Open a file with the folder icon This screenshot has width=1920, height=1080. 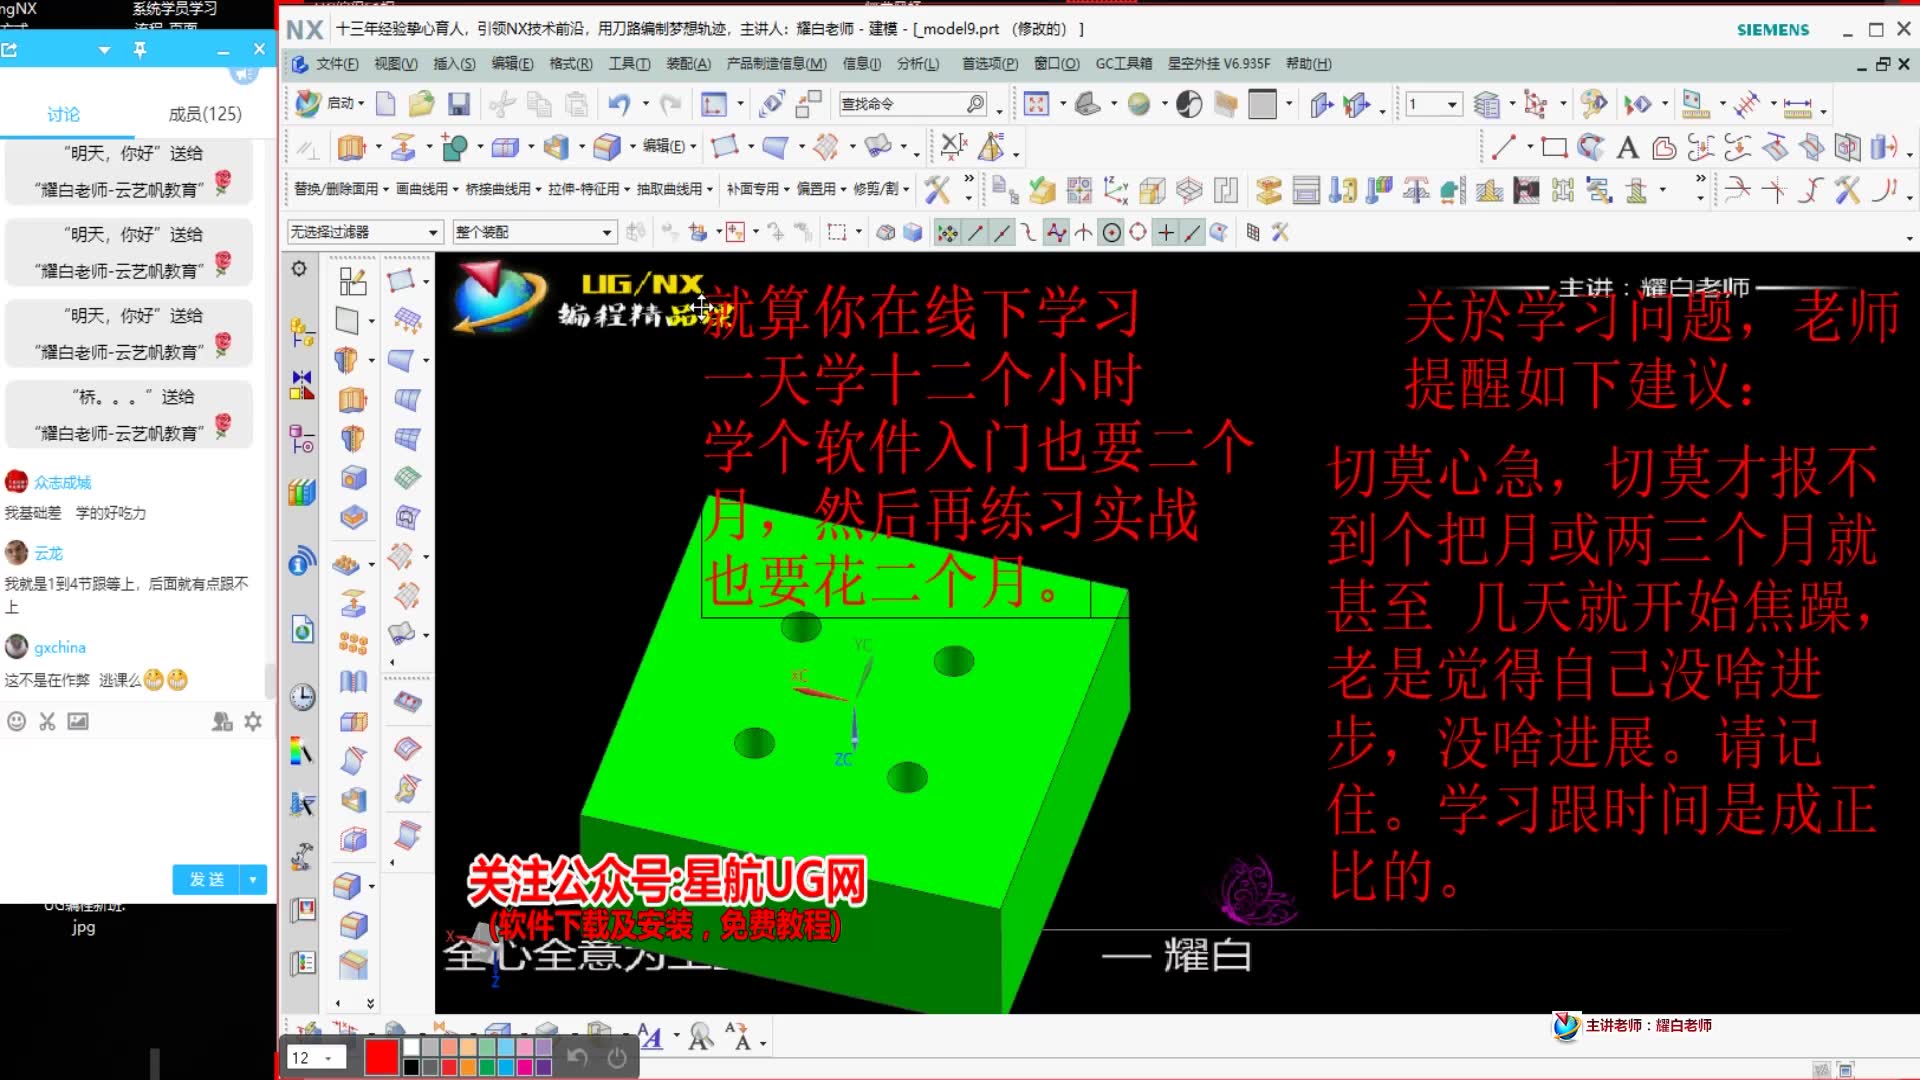(x=421, y=104)
